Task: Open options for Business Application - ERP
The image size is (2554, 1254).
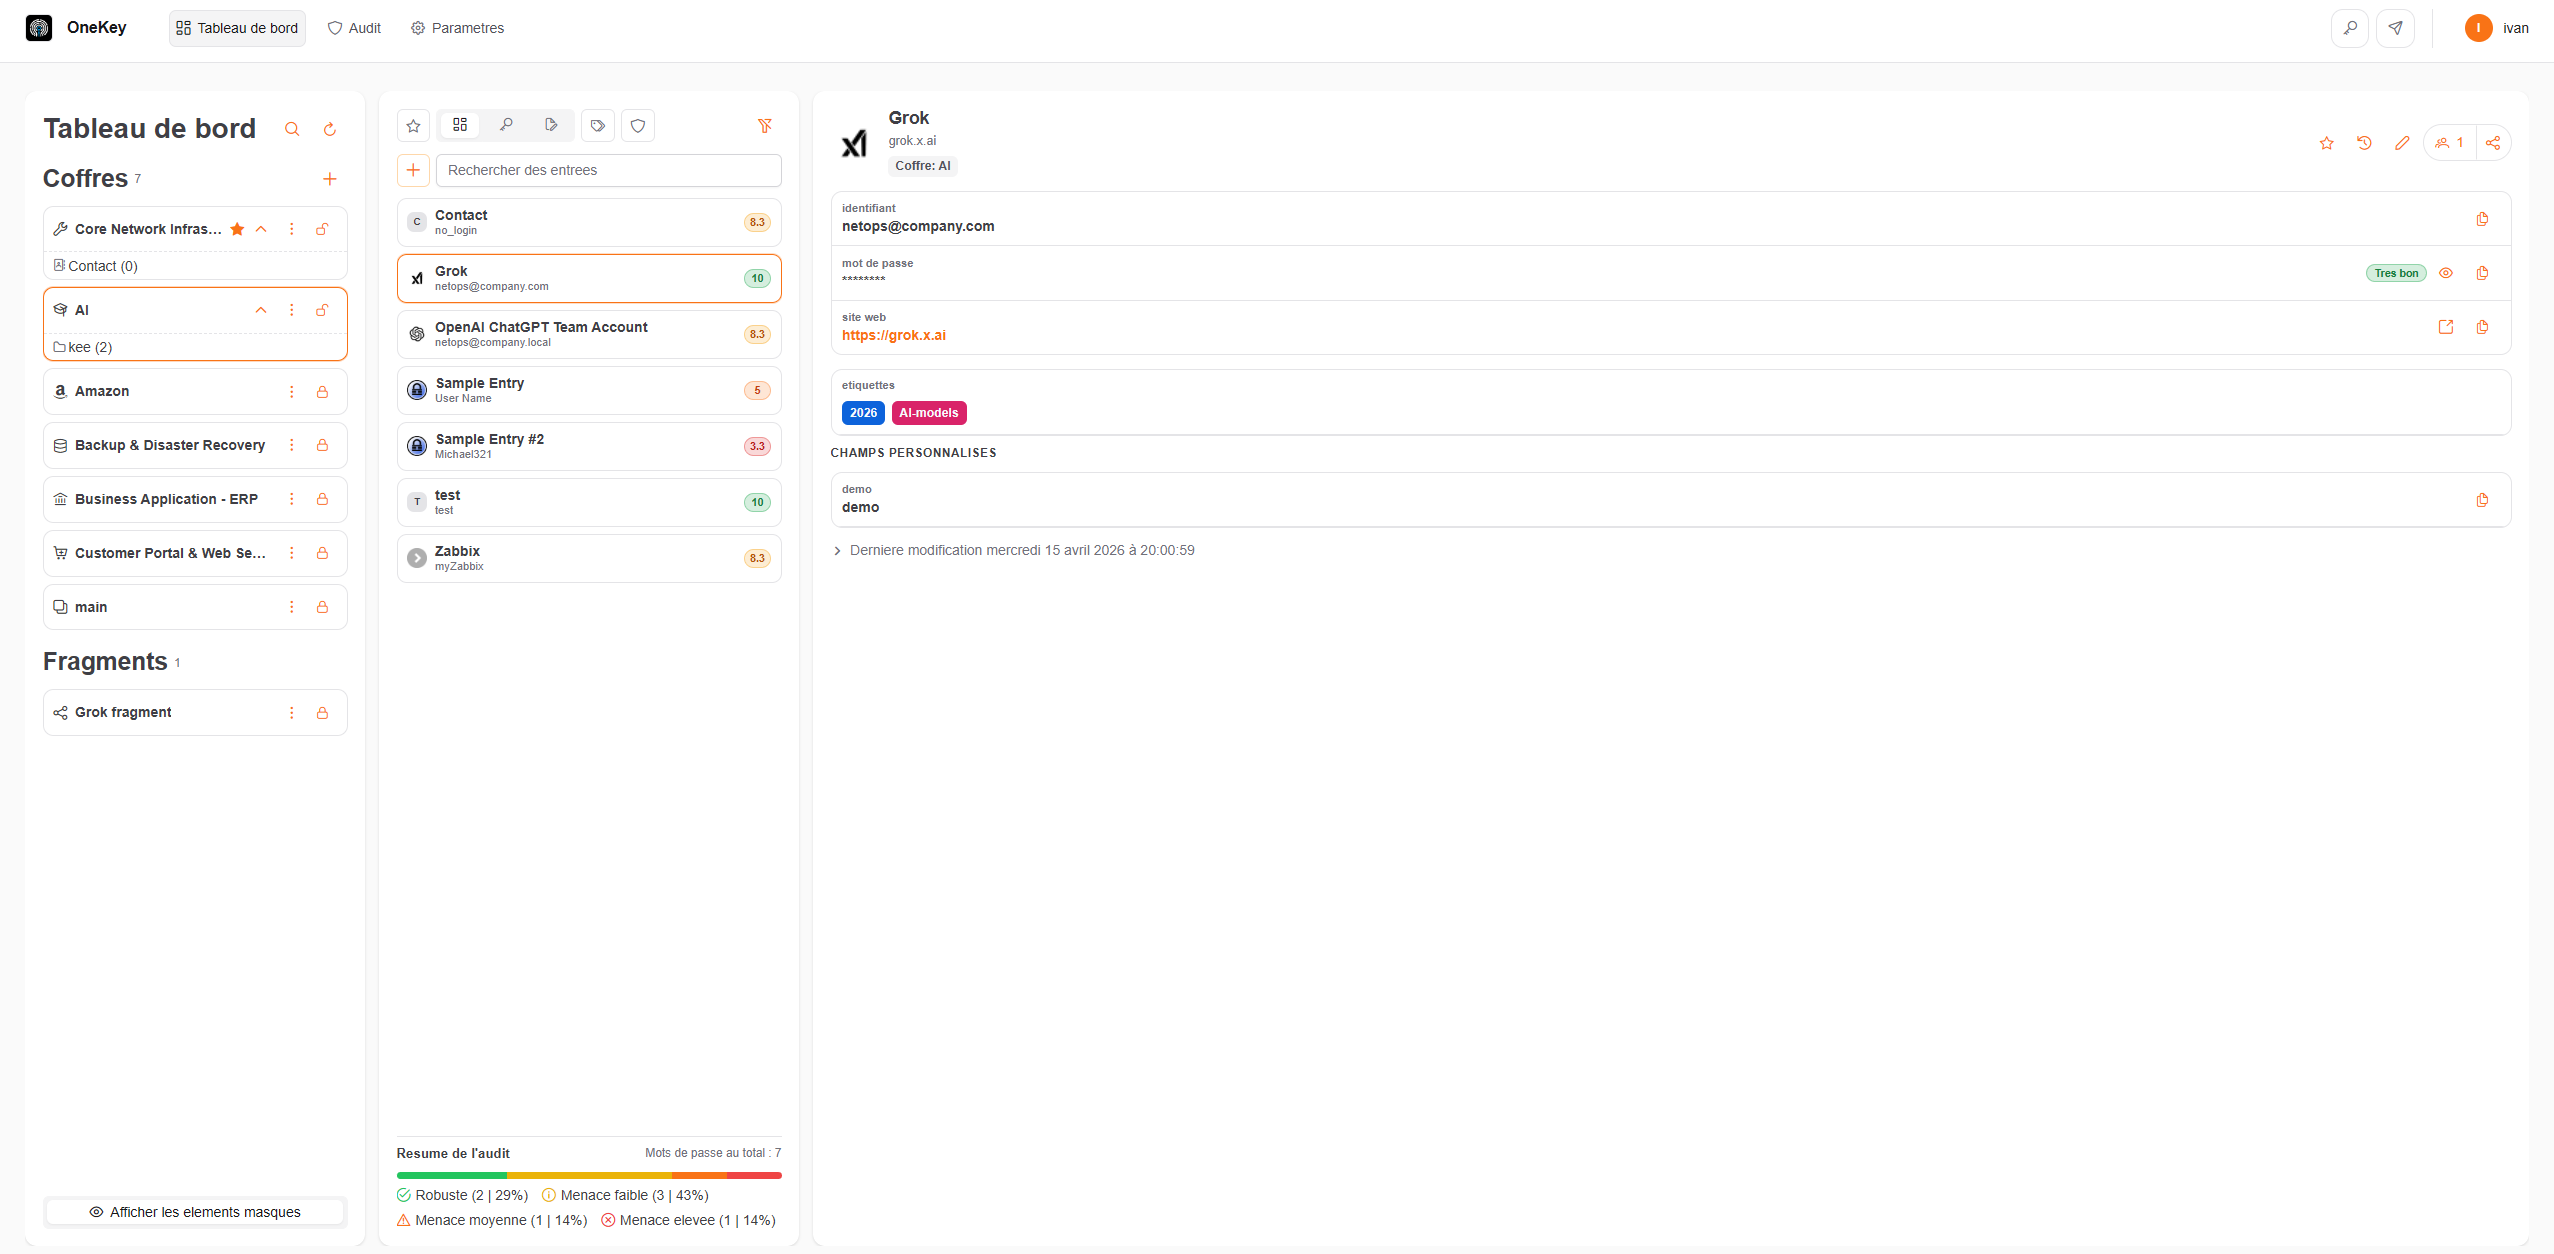Action: 292,500
